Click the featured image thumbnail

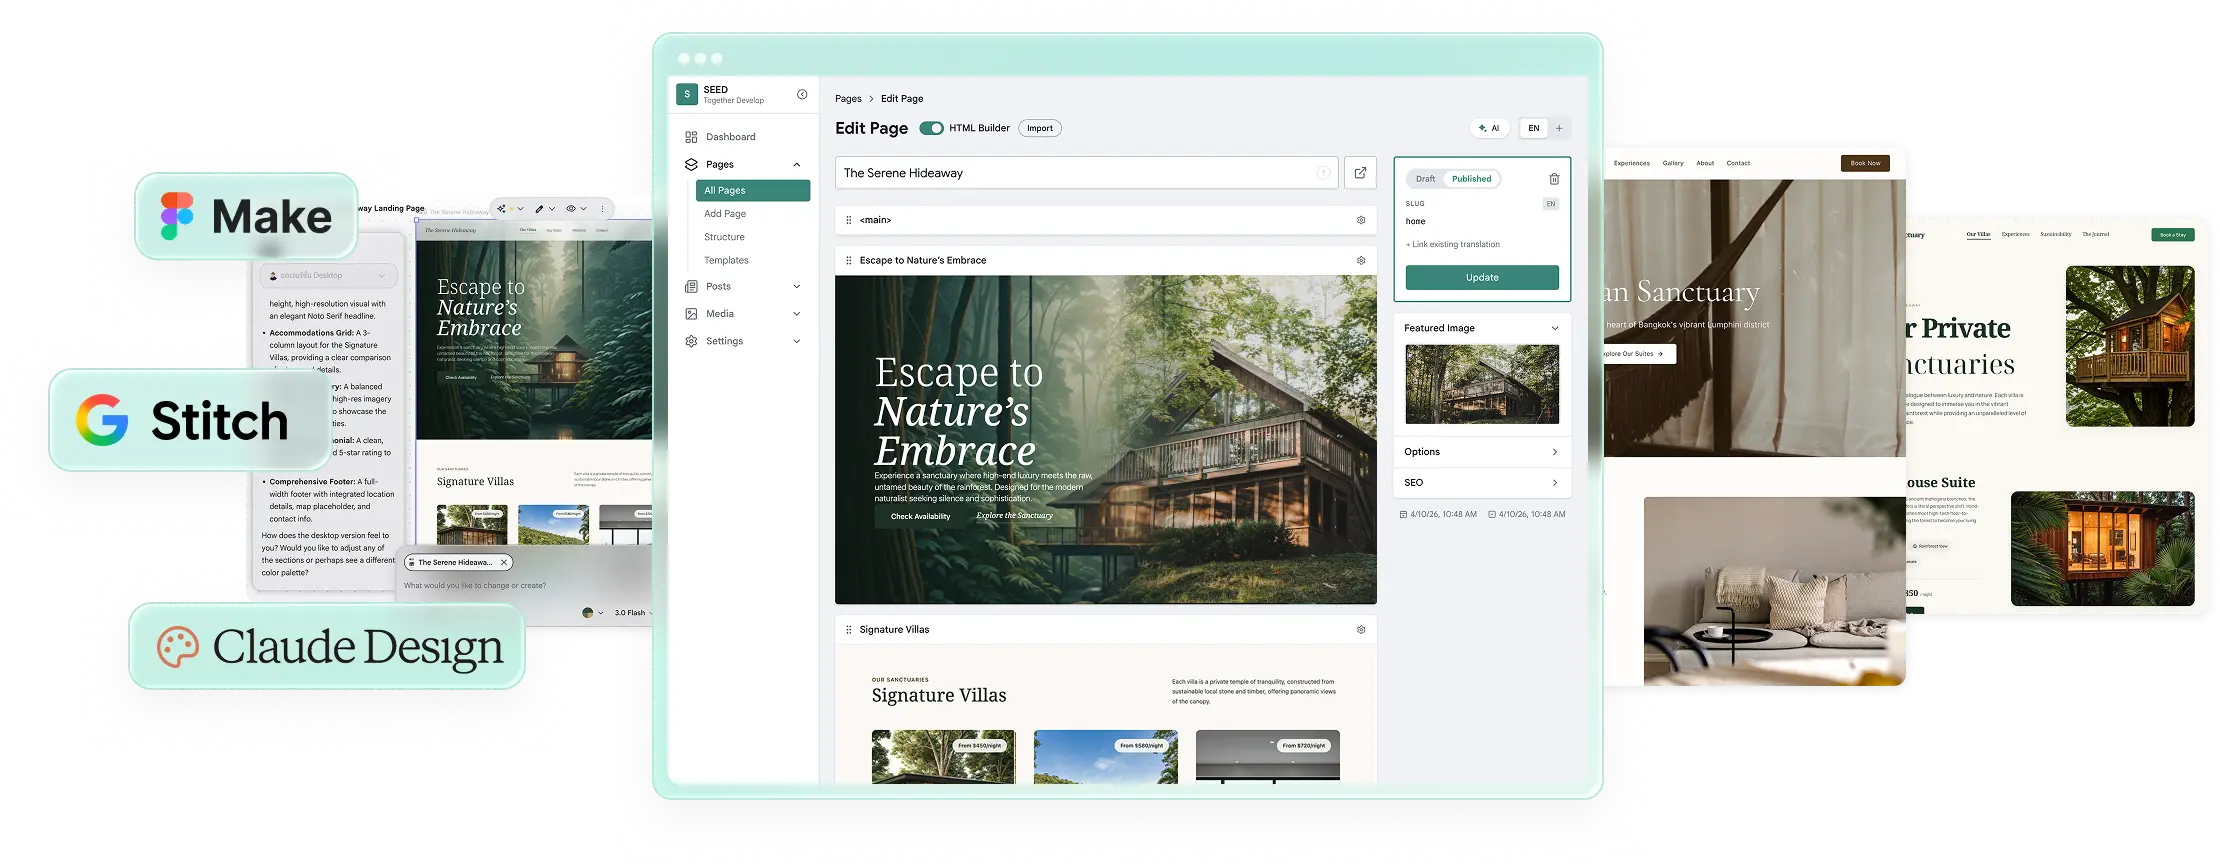[1482, 384]
